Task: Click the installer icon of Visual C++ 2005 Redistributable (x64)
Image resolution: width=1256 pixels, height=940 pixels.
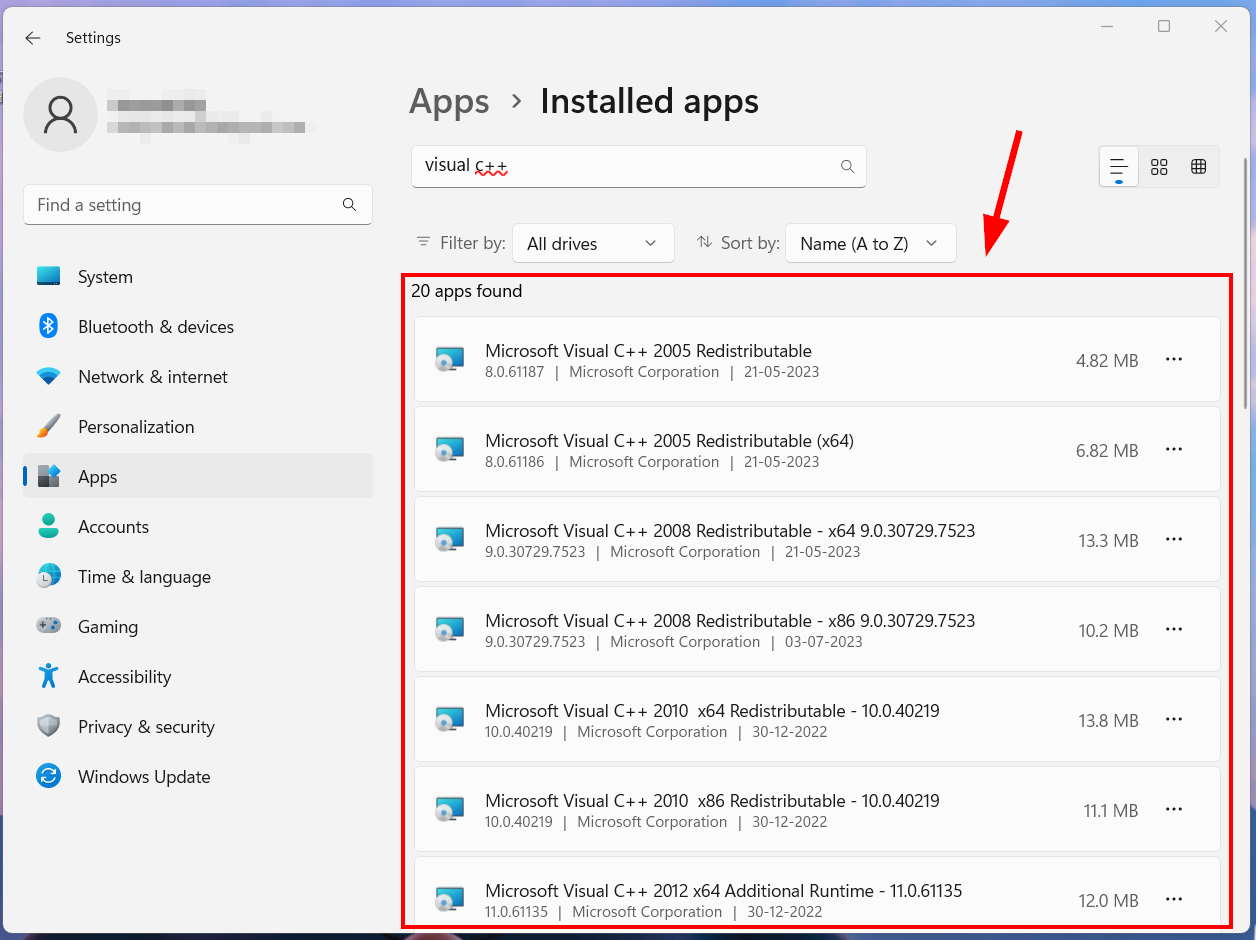Action: coord(450,450)
